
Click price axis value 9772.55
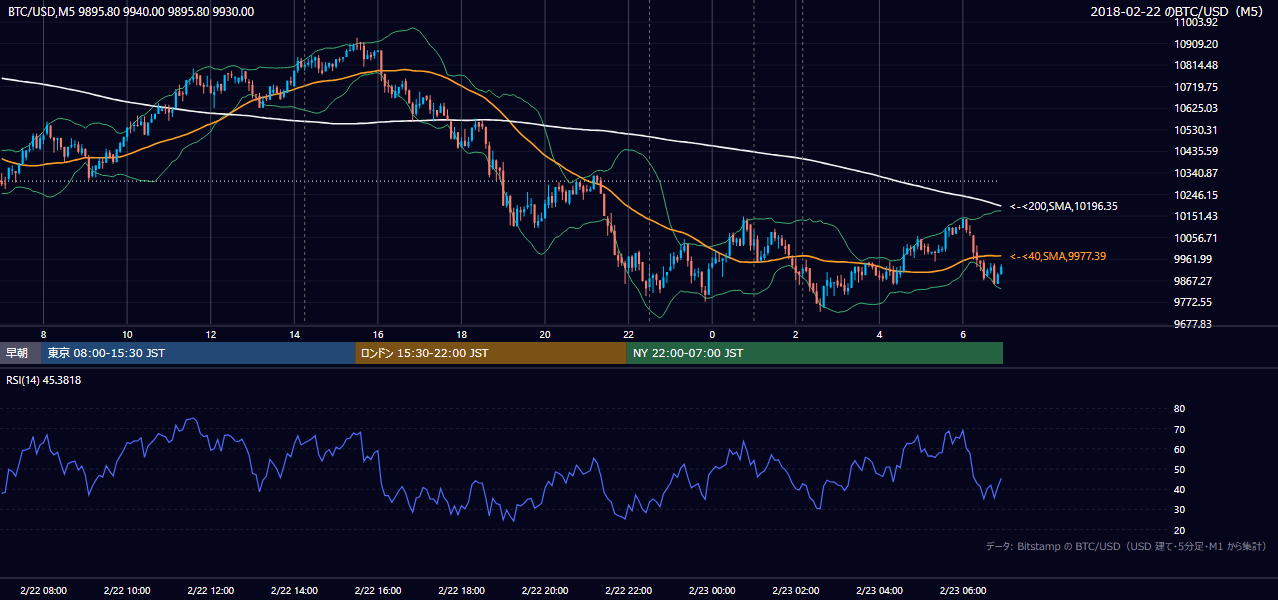pos(1194,302)
